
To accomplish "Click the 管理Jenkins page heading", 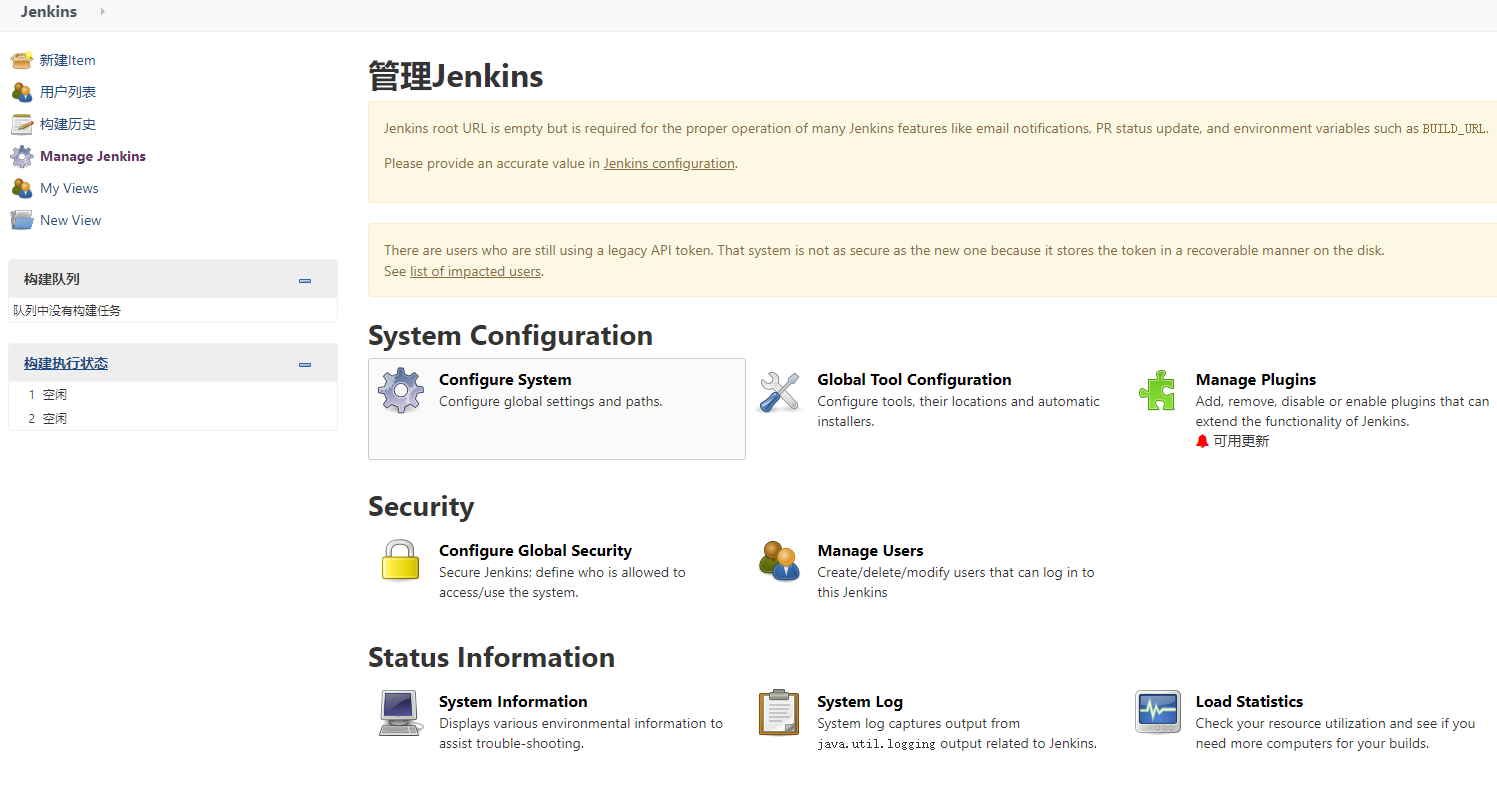I will click(456, 76).
